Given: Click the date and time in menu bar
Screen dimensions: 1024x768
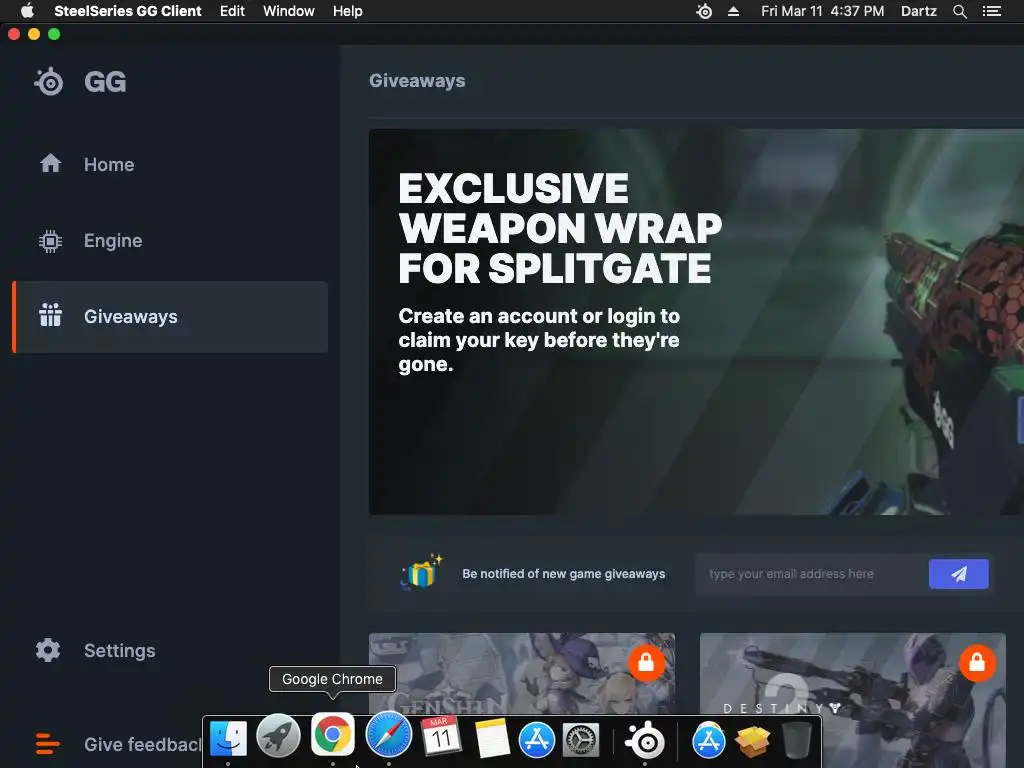Looking at the screenshot, I should point(822,11).
